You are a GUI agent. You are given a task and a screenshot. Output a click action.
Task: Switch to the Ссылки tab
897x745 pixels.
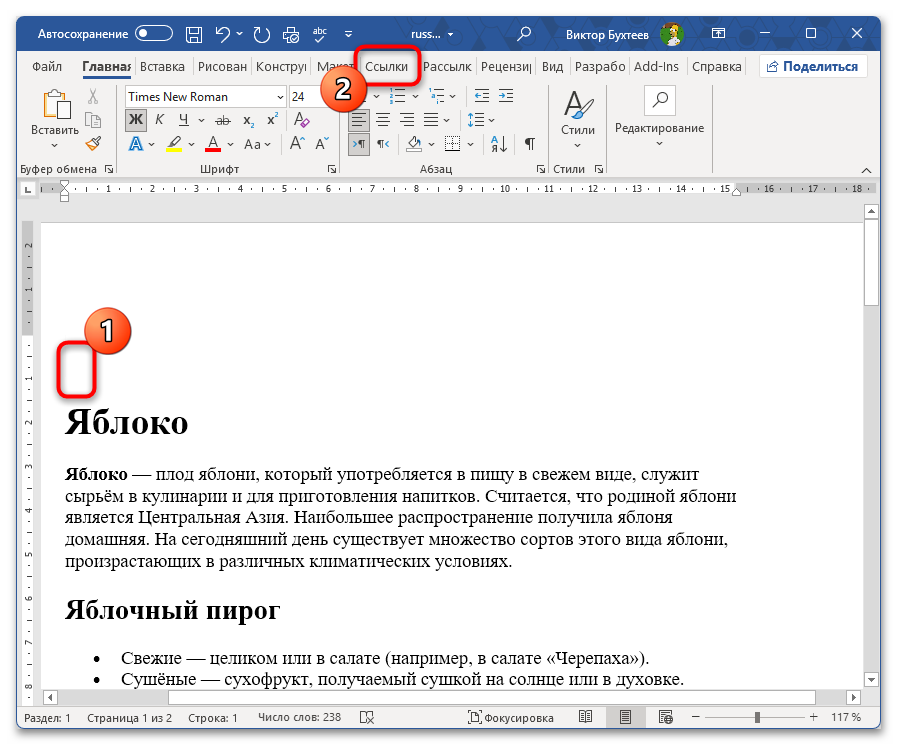click(387, 66)
